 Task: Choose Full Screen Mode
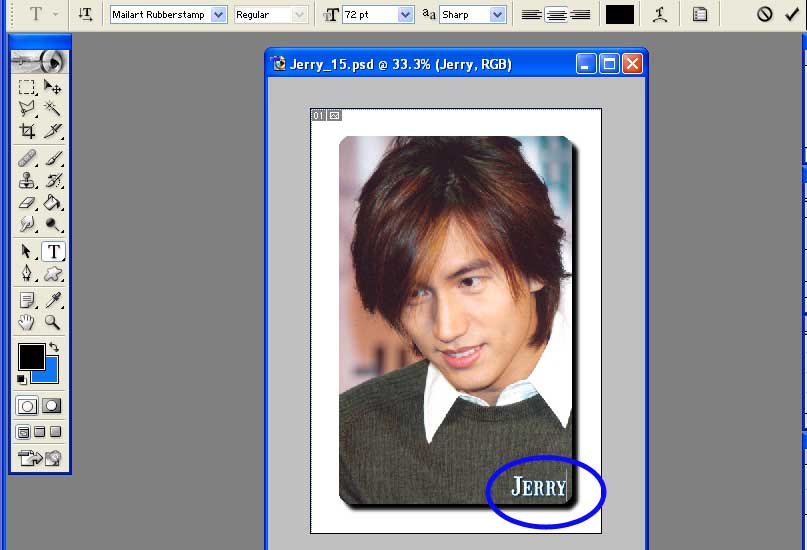coord(55,432)
